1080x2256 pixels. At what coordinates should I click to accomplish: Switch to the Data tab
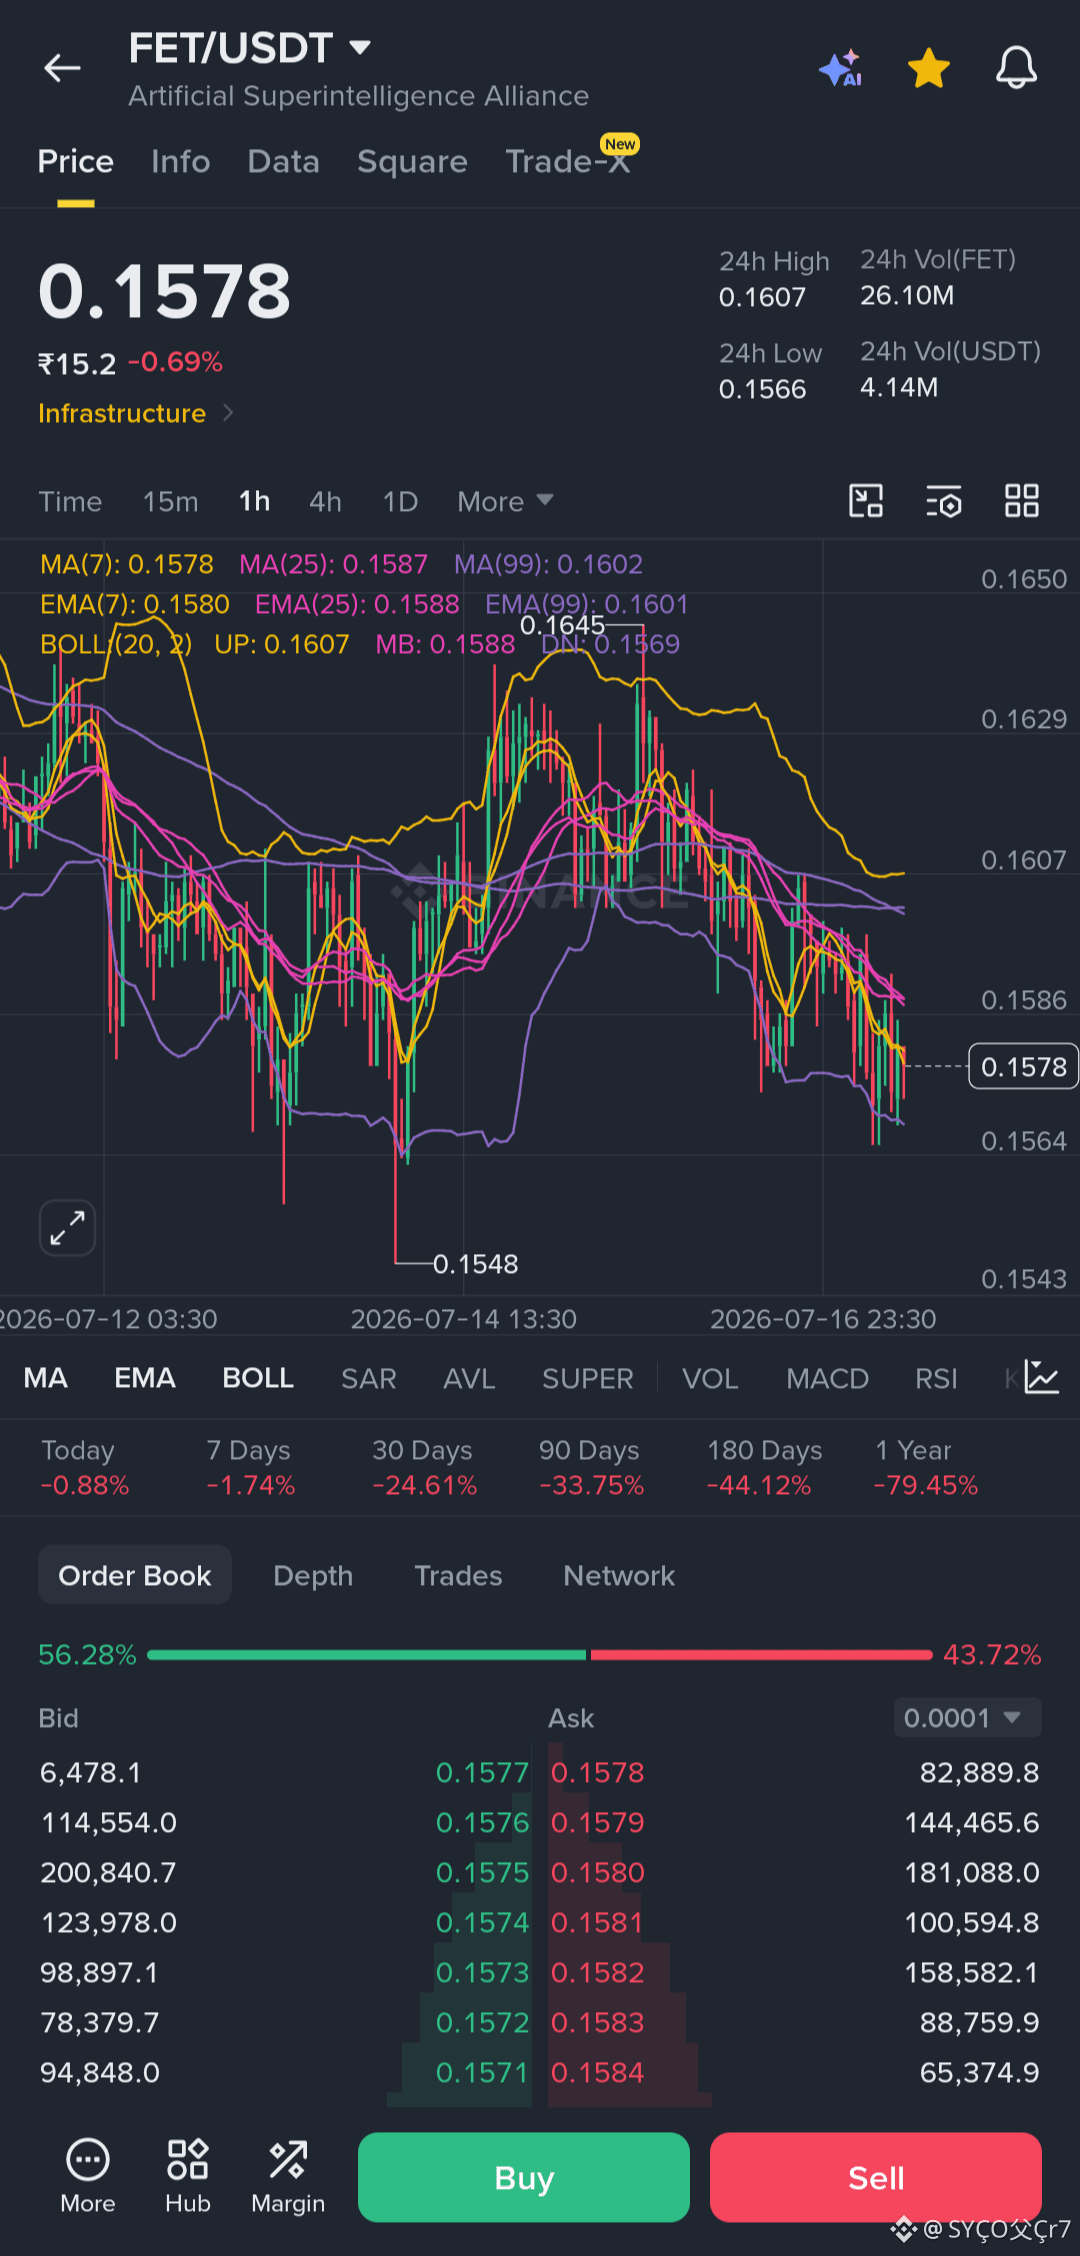(x=284, y=161)
